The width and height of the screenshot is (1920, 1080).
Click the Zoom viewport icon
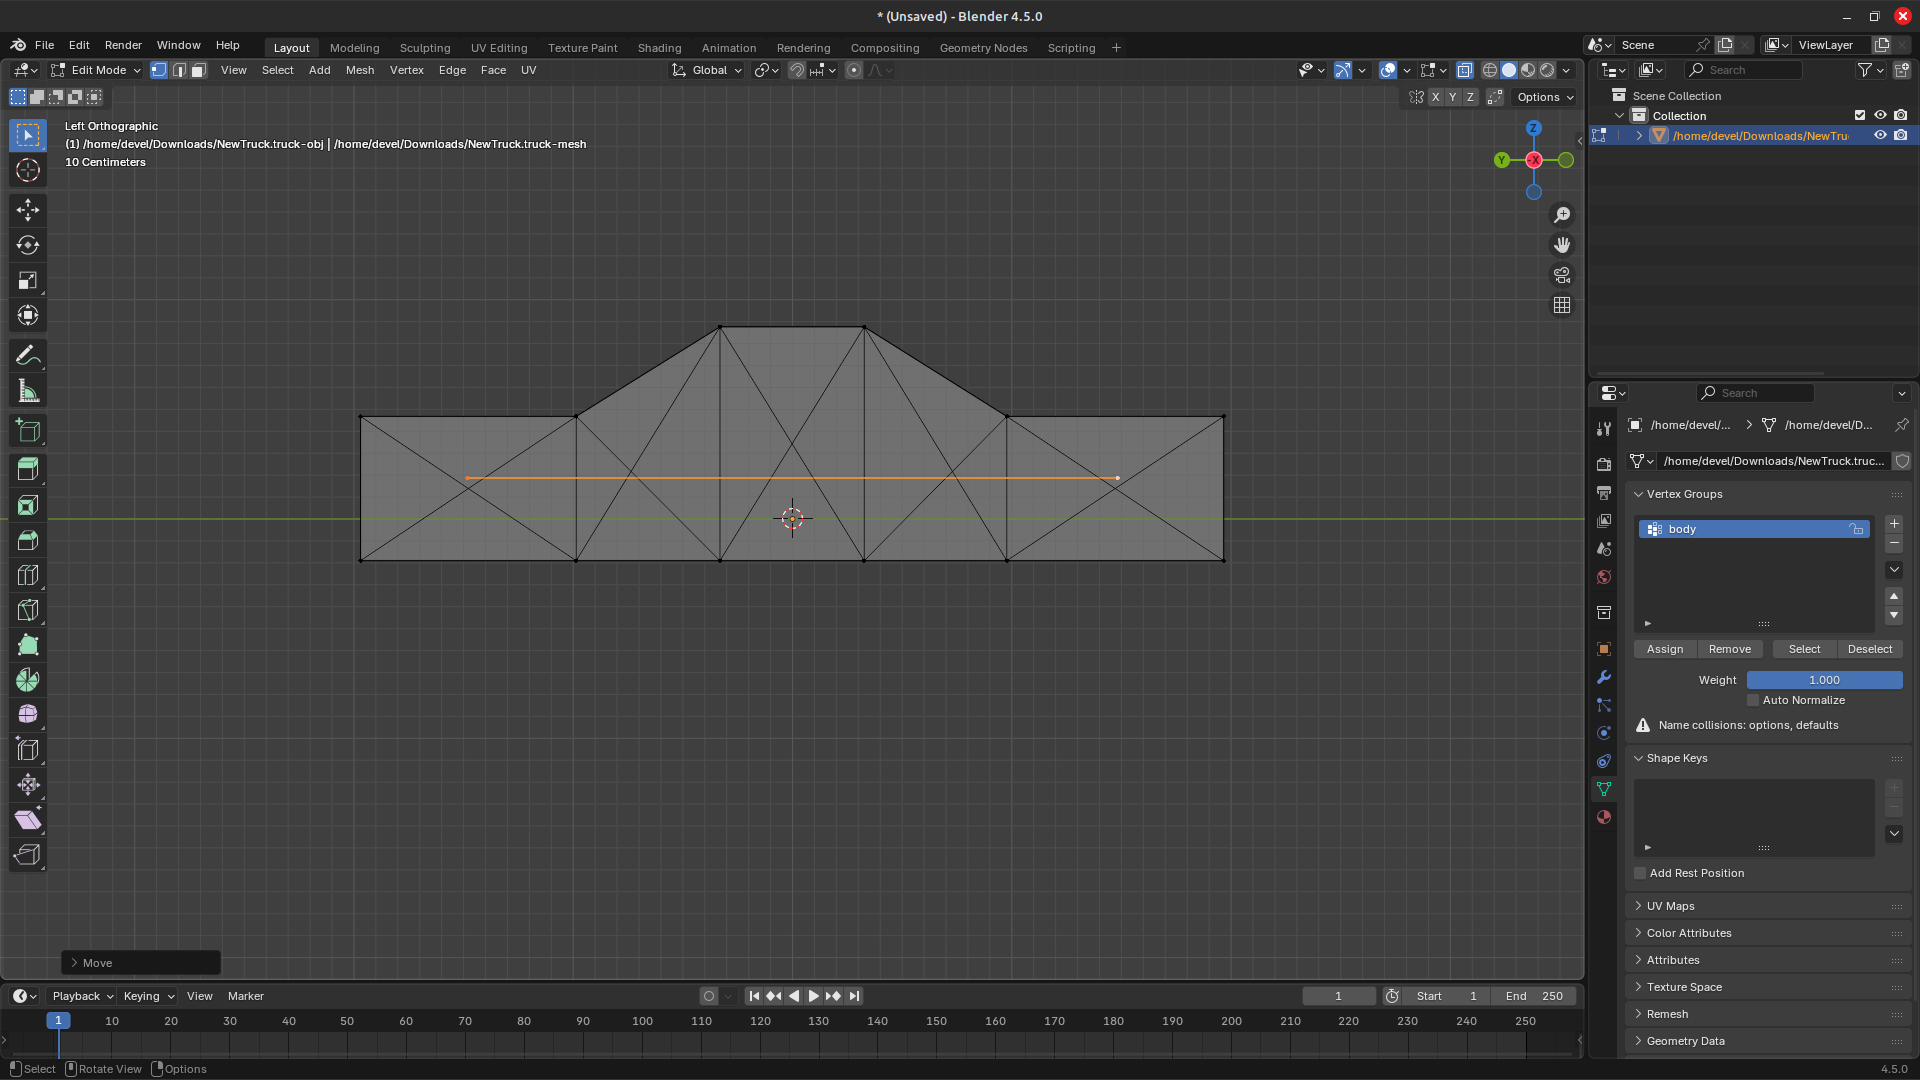(x=1562, y=215)
